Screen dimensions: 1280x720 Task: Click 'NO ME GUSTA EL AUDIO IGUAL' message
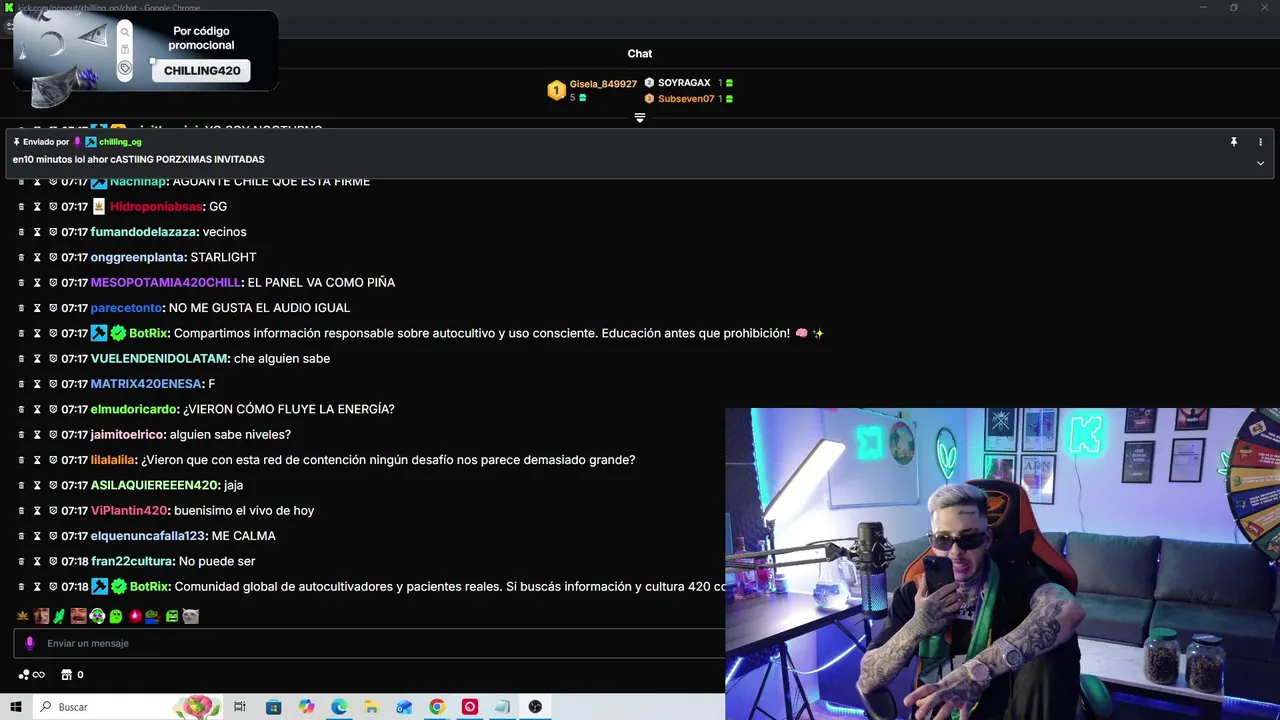259,308
